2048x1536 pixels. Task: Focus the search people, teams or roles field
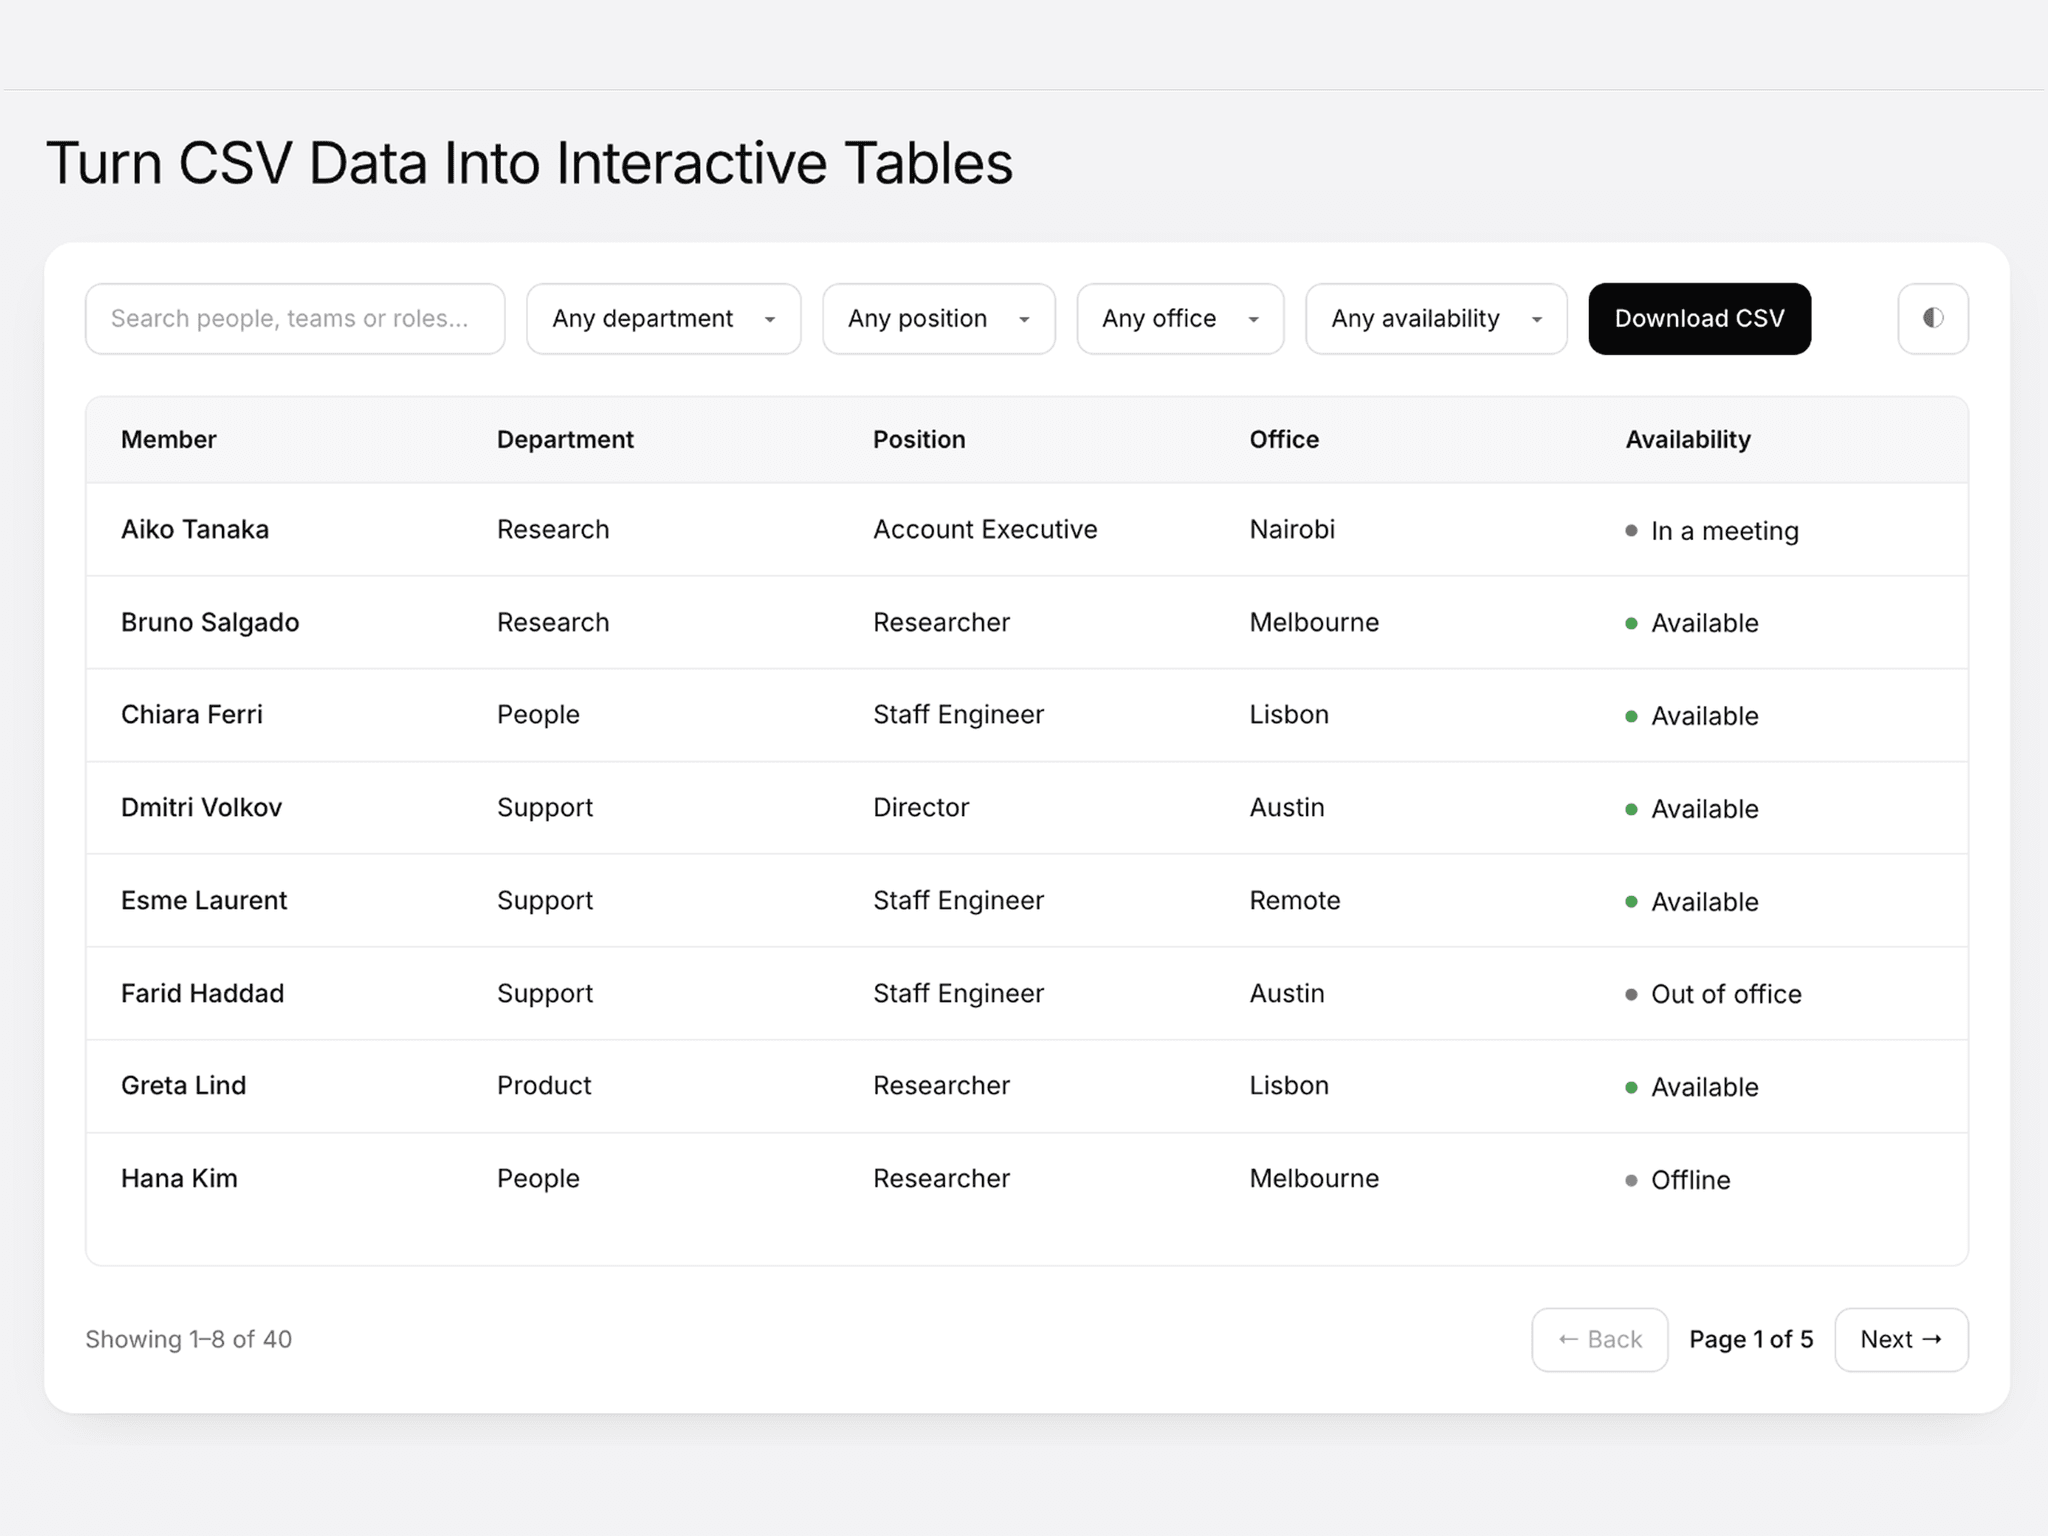point(295,318)
